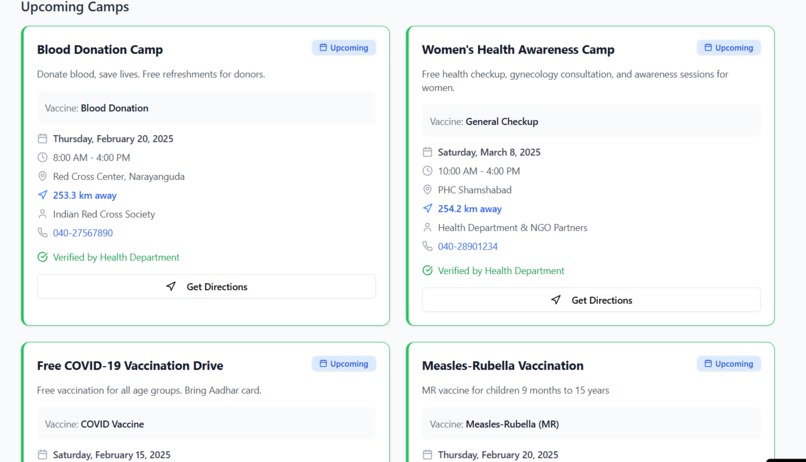Click the text Health Department & NGO Partners

(x=512, y=228)
